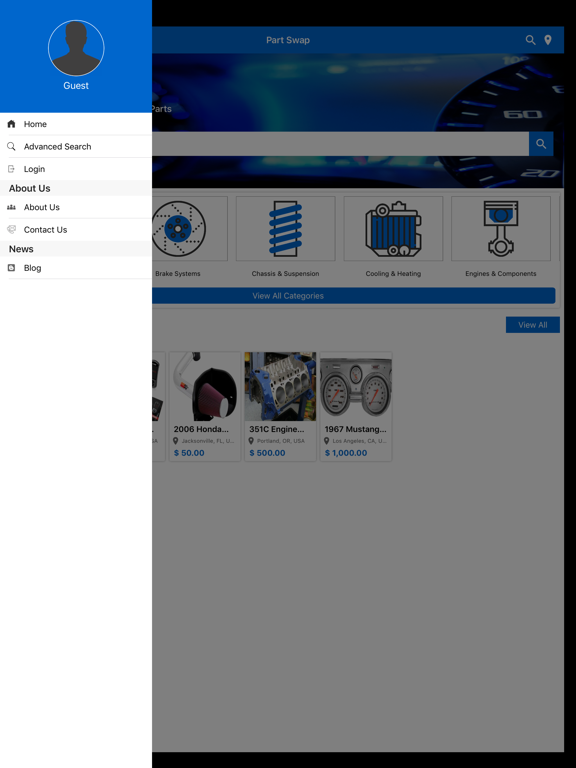Tap the Guest profile avatar
Viewport: 576px width, 768px height.
pyautogui.click(x=76, y=48)
